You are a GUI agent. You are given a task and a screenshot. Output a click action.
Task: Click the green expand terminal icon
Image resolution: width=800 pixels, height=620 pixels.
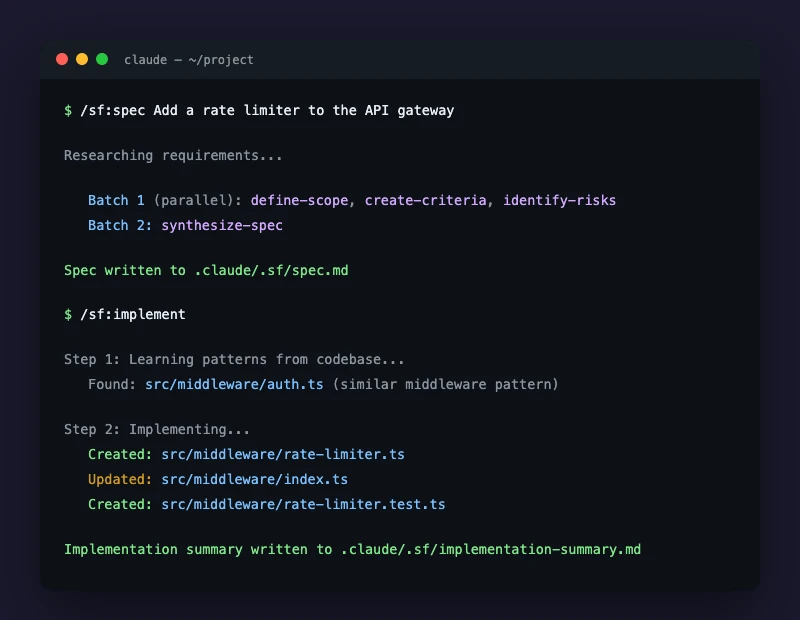(101, 59)
